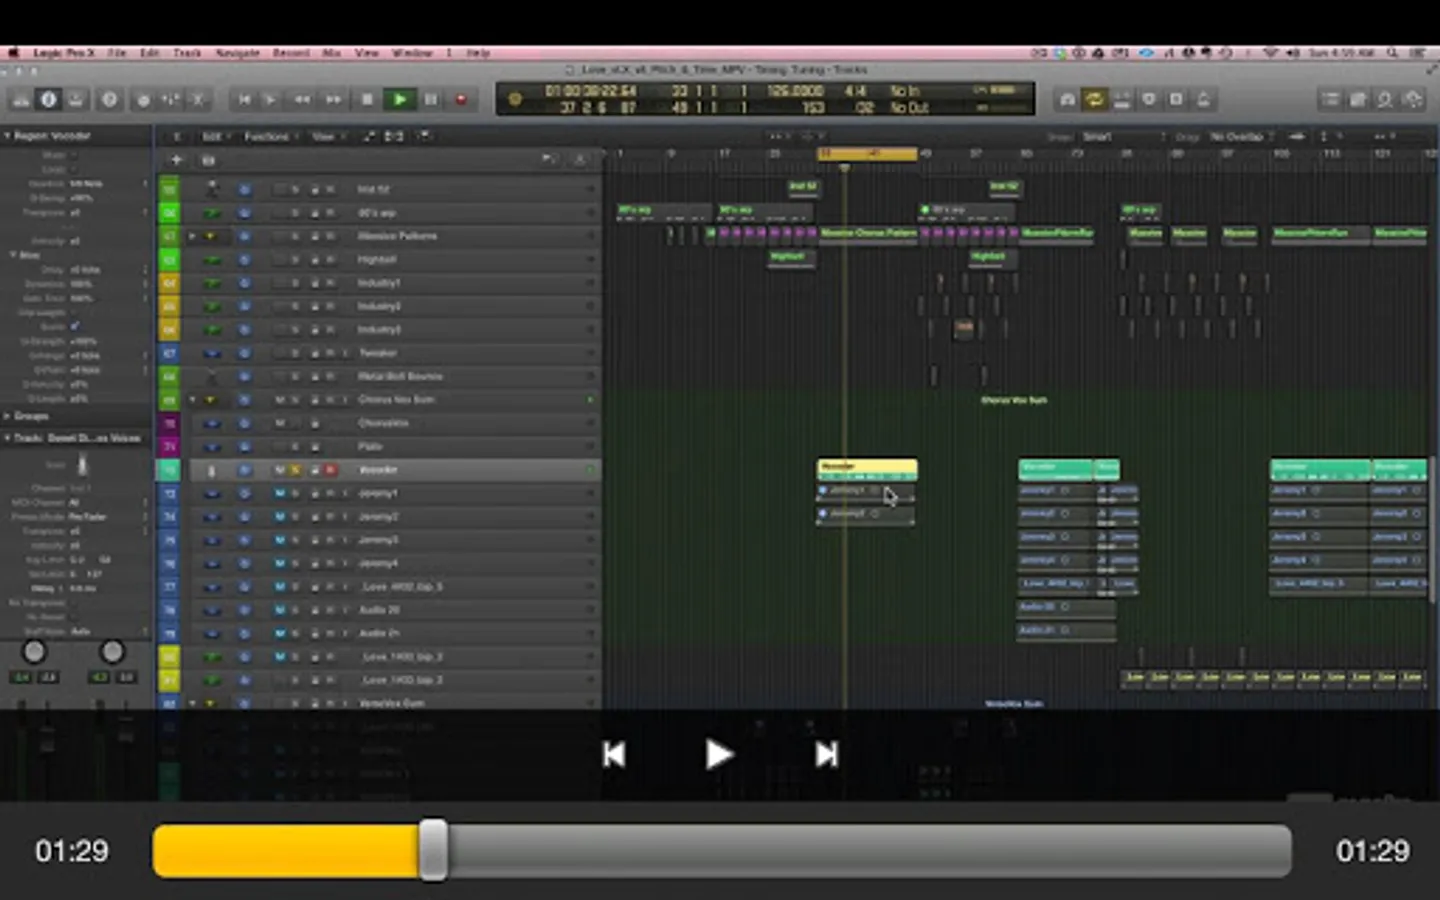This screenshot has height=900, width=1440.
Task: Collapse the Track inspector section
Action: [x=7, y=438]
